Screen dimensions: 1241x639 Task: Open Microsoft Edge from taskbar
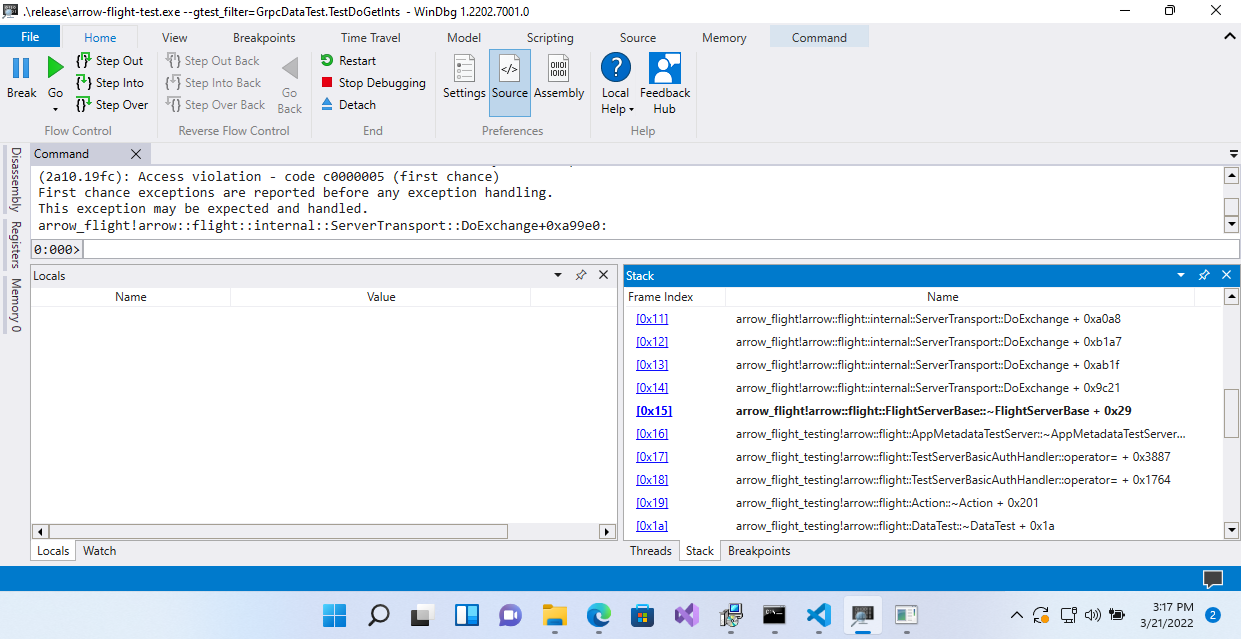point(598,615)
